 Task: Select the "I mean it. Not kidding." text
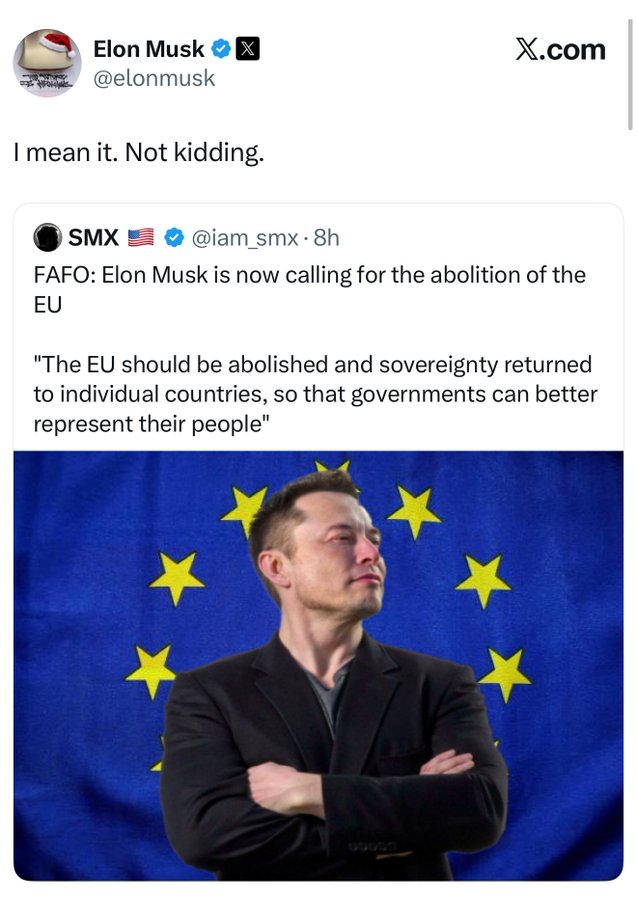pos(138,153)
